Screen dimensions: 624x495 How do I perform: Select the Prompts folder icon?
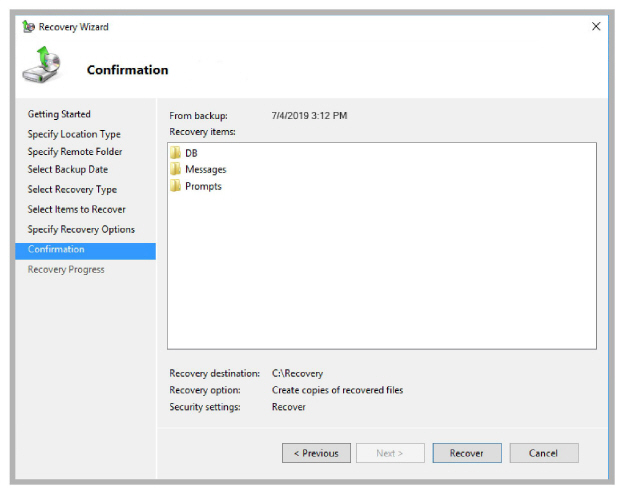click(x=175, y=186)
